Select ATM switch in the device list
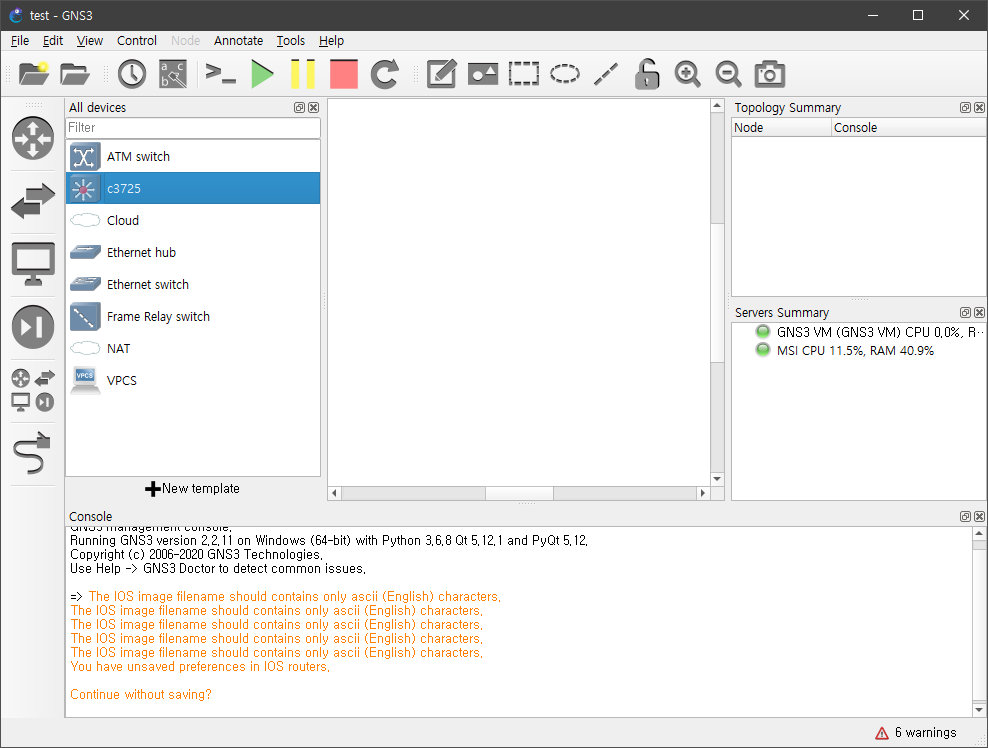 pyautogui.click(x=193, y=156)
